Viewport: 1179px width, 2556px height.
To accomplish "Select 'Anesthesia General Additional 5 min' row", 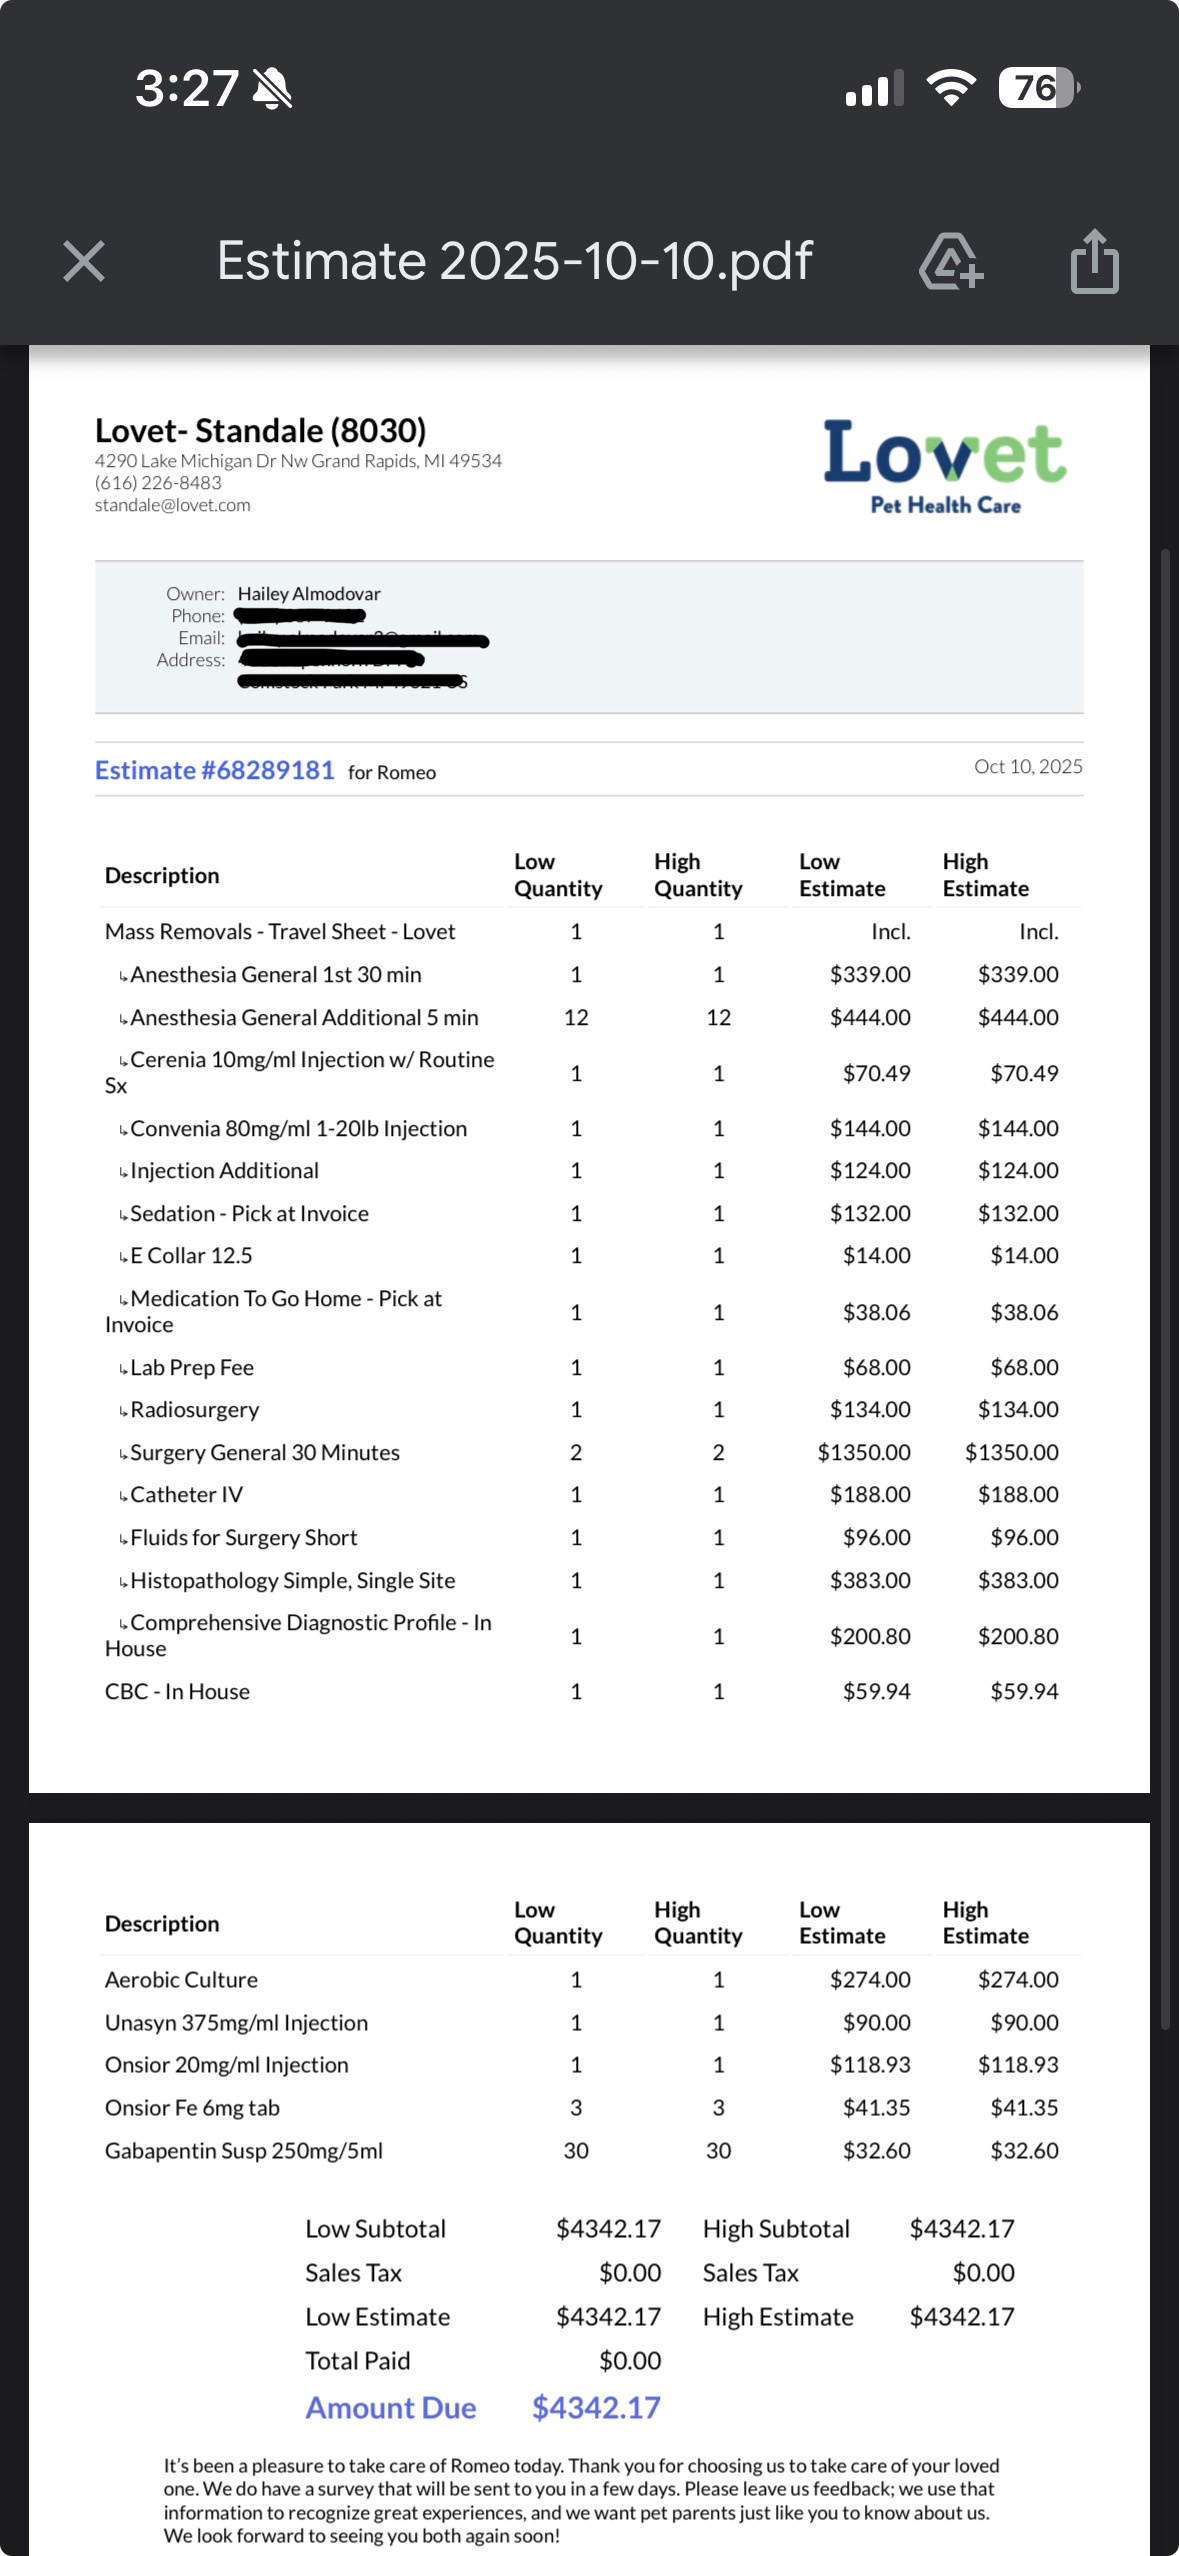I will click(x=589, y=1018).
